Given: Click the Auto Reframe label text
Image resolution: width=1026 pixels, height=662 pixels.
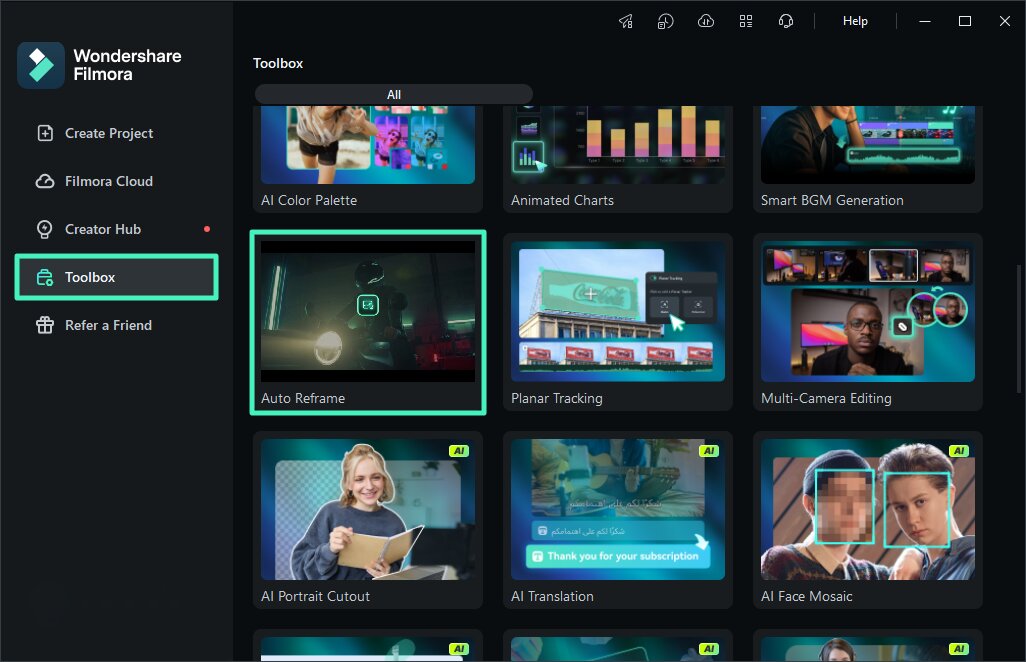Looking at the screenshot, I should click(x=303, y=398).
